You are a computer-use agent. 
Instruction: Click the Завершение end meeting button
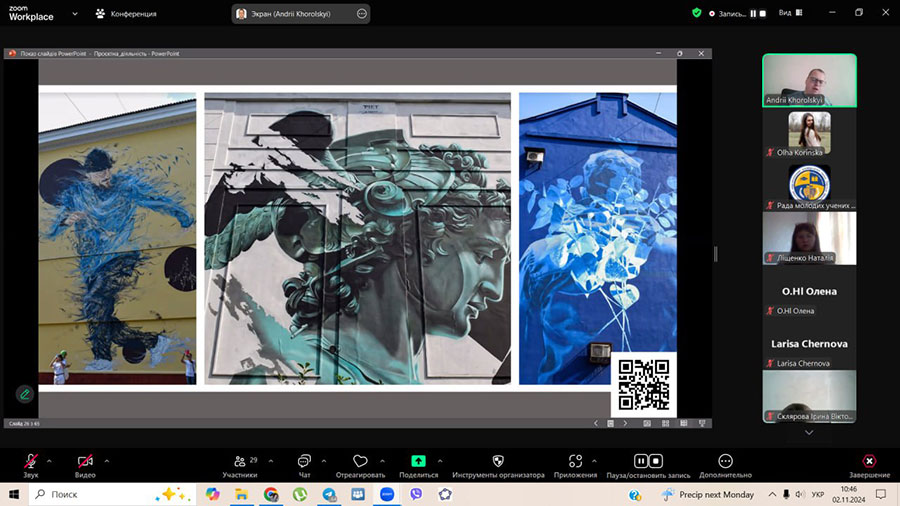[870, 465]
